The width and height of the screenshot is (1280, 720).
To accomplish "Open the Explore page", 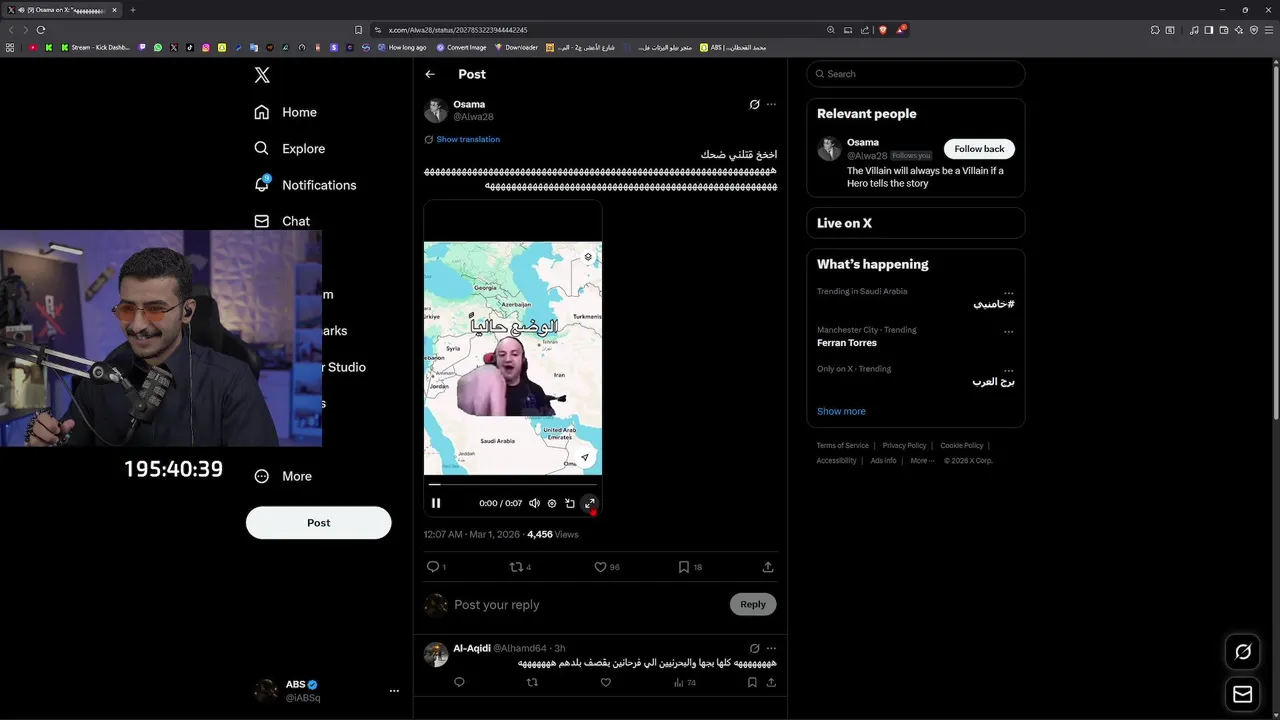I will (289, 148).
